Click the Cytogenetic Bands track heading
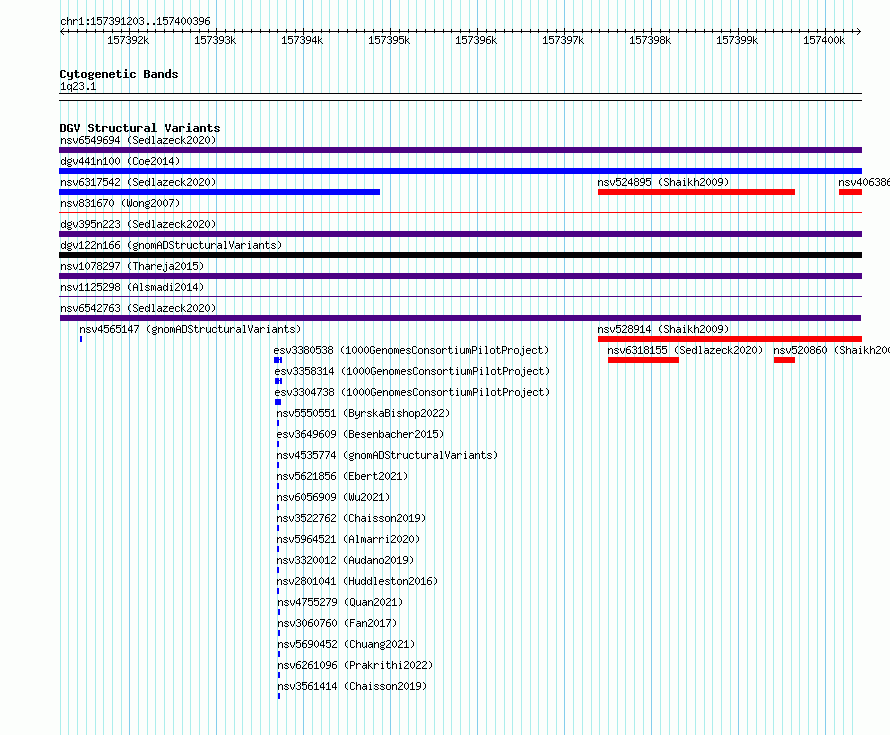890x735 pixels. tap(119, 74)
